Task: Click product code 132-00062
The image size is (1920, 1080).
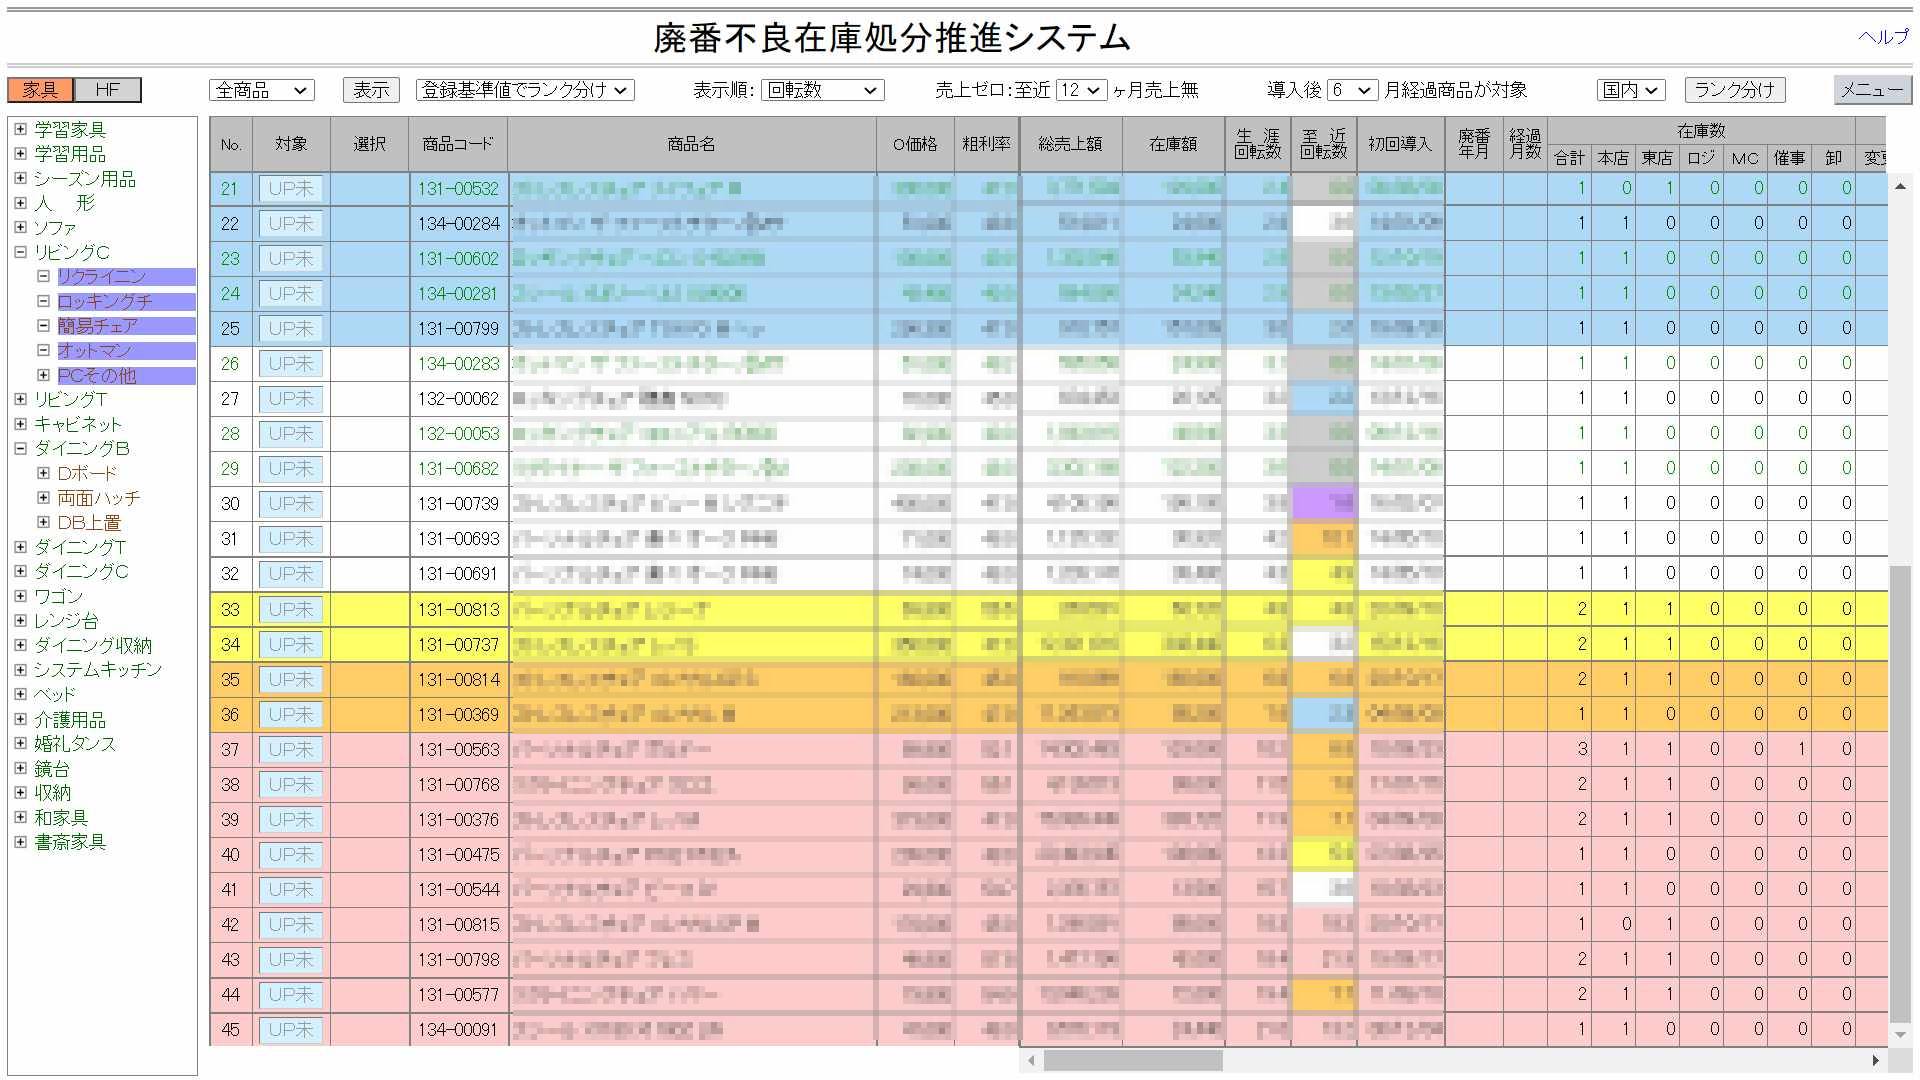Action: (x=458, y=399)
